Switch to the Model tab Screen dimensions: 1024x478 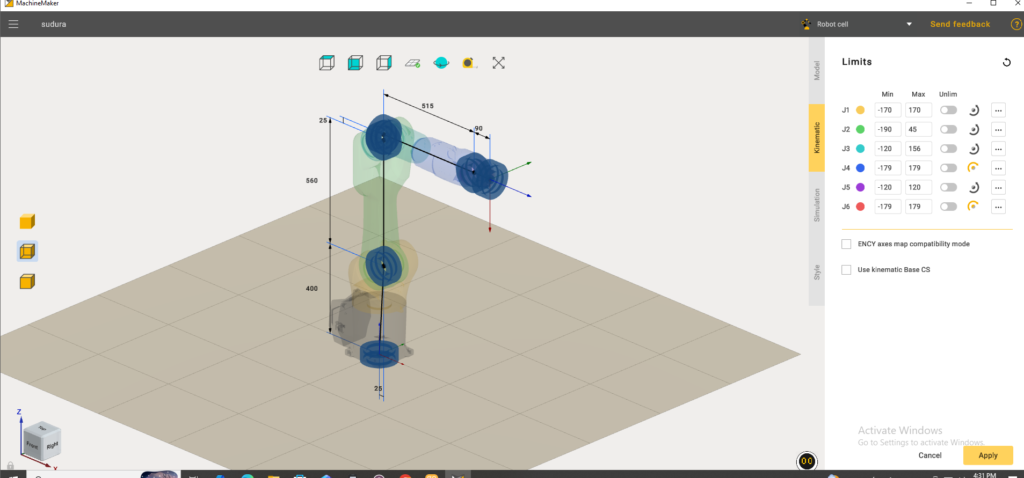click(x=817, y=70)
